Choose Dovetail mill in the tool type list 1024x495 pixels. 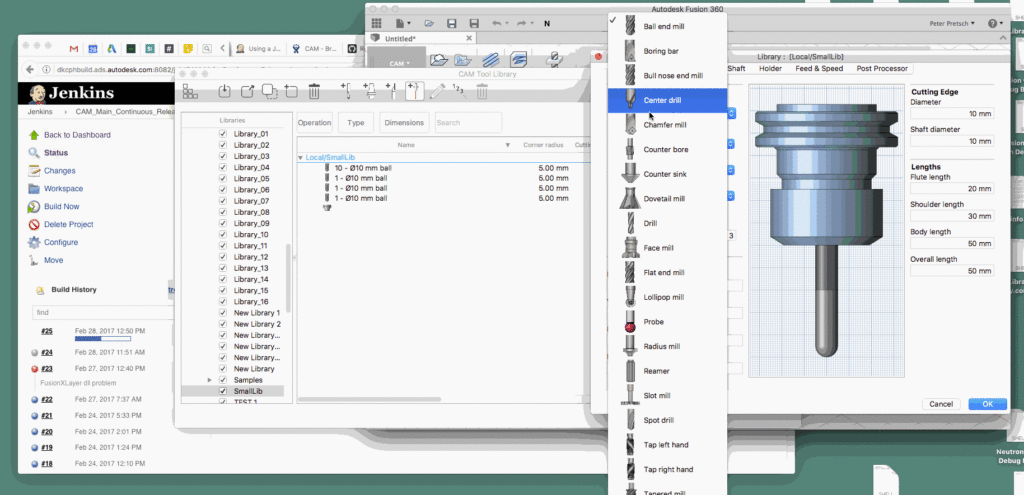(667, 199)
